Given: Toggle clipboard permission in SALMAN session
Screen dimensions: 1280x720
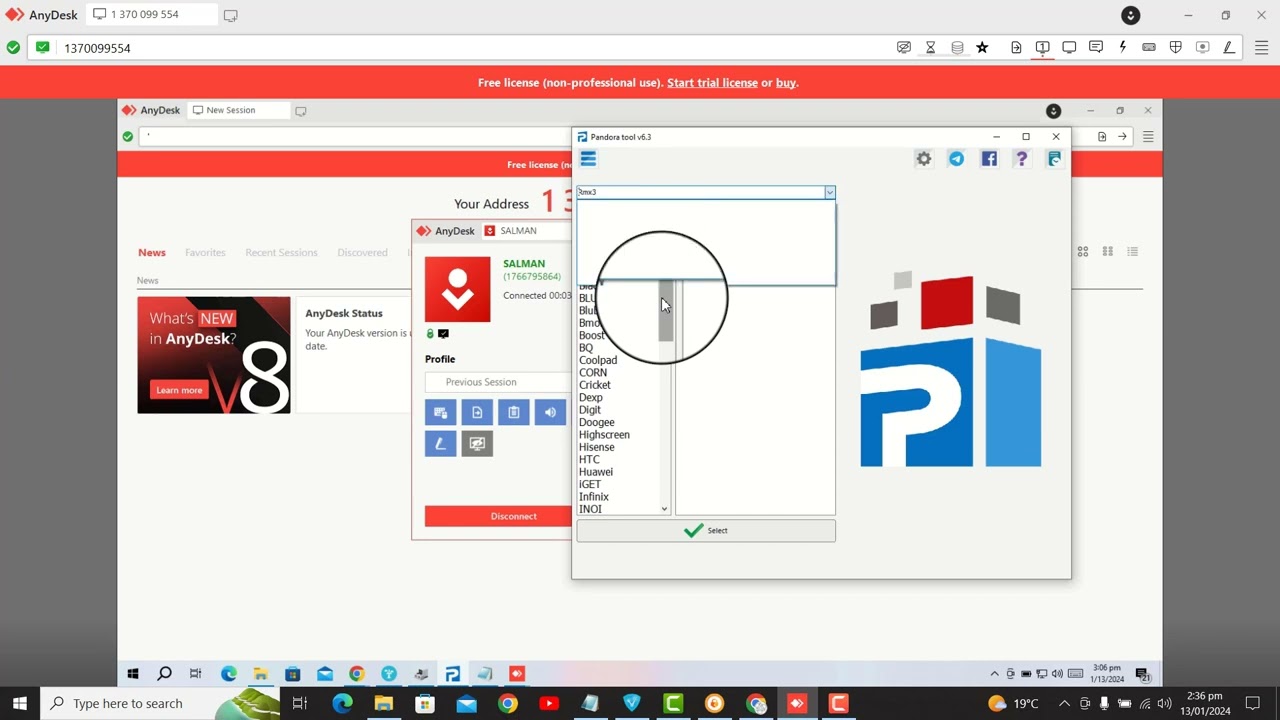Looking at the screenshot, I should 514,412.
